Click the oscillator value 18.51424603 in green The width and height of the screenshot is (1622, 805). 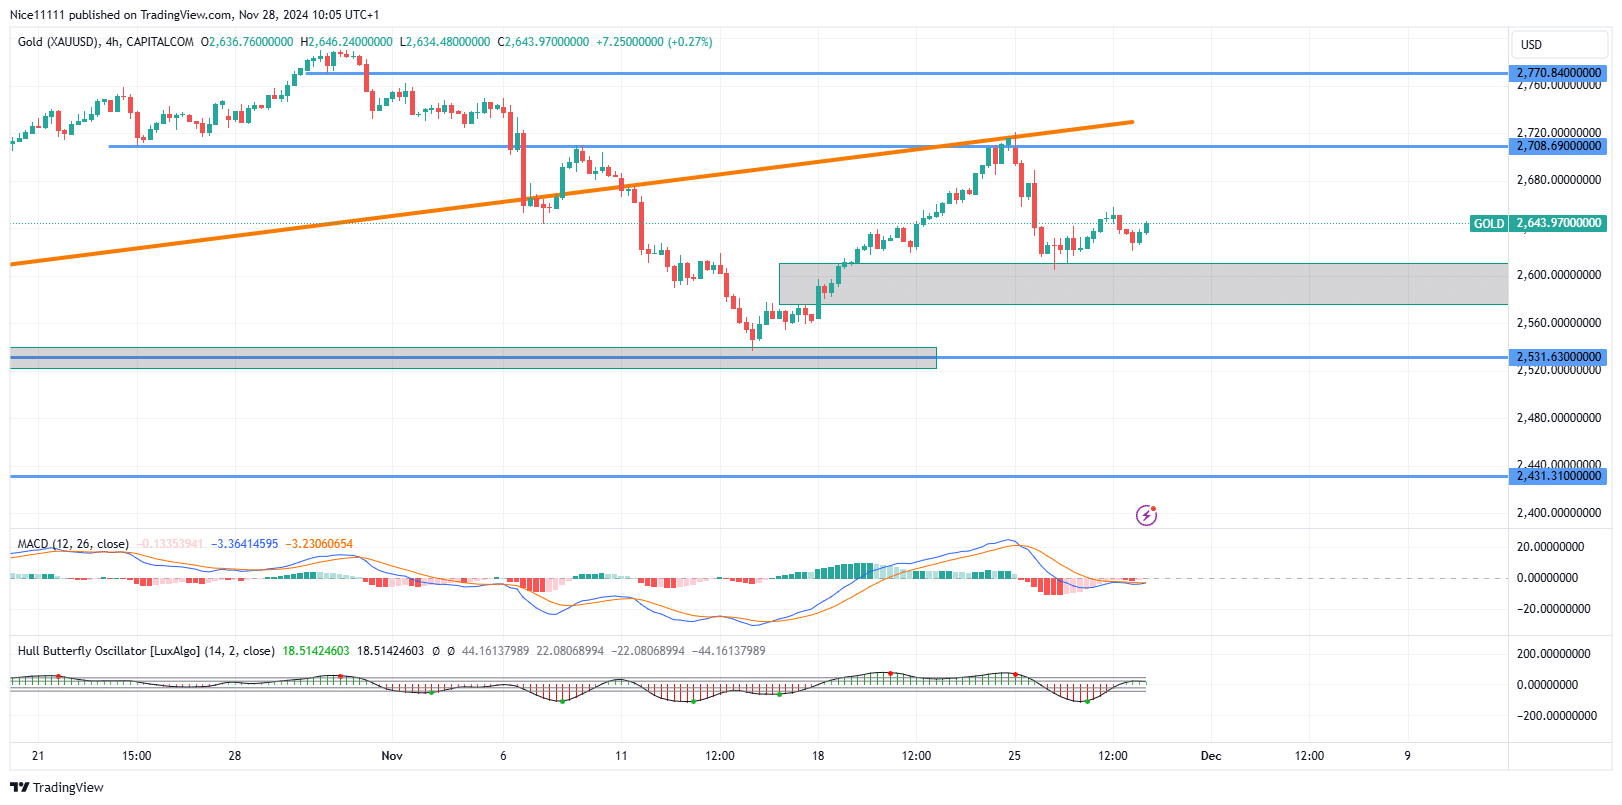[316, 651]
